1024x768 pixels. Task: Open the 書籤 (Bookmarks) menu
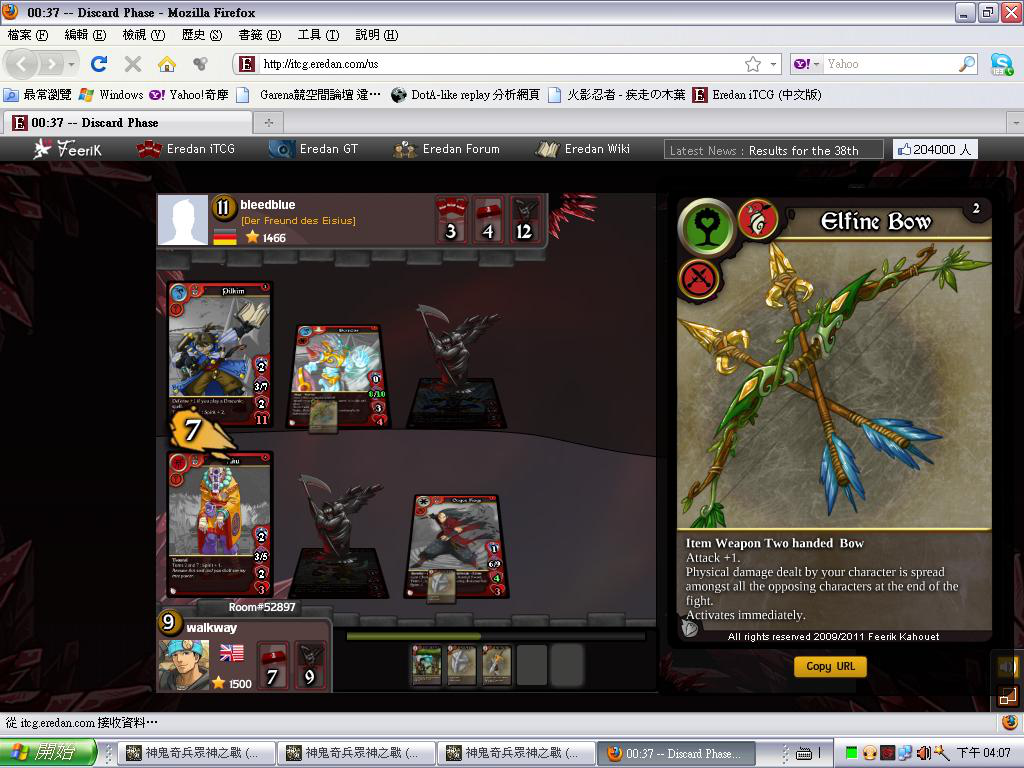[259, 35]
